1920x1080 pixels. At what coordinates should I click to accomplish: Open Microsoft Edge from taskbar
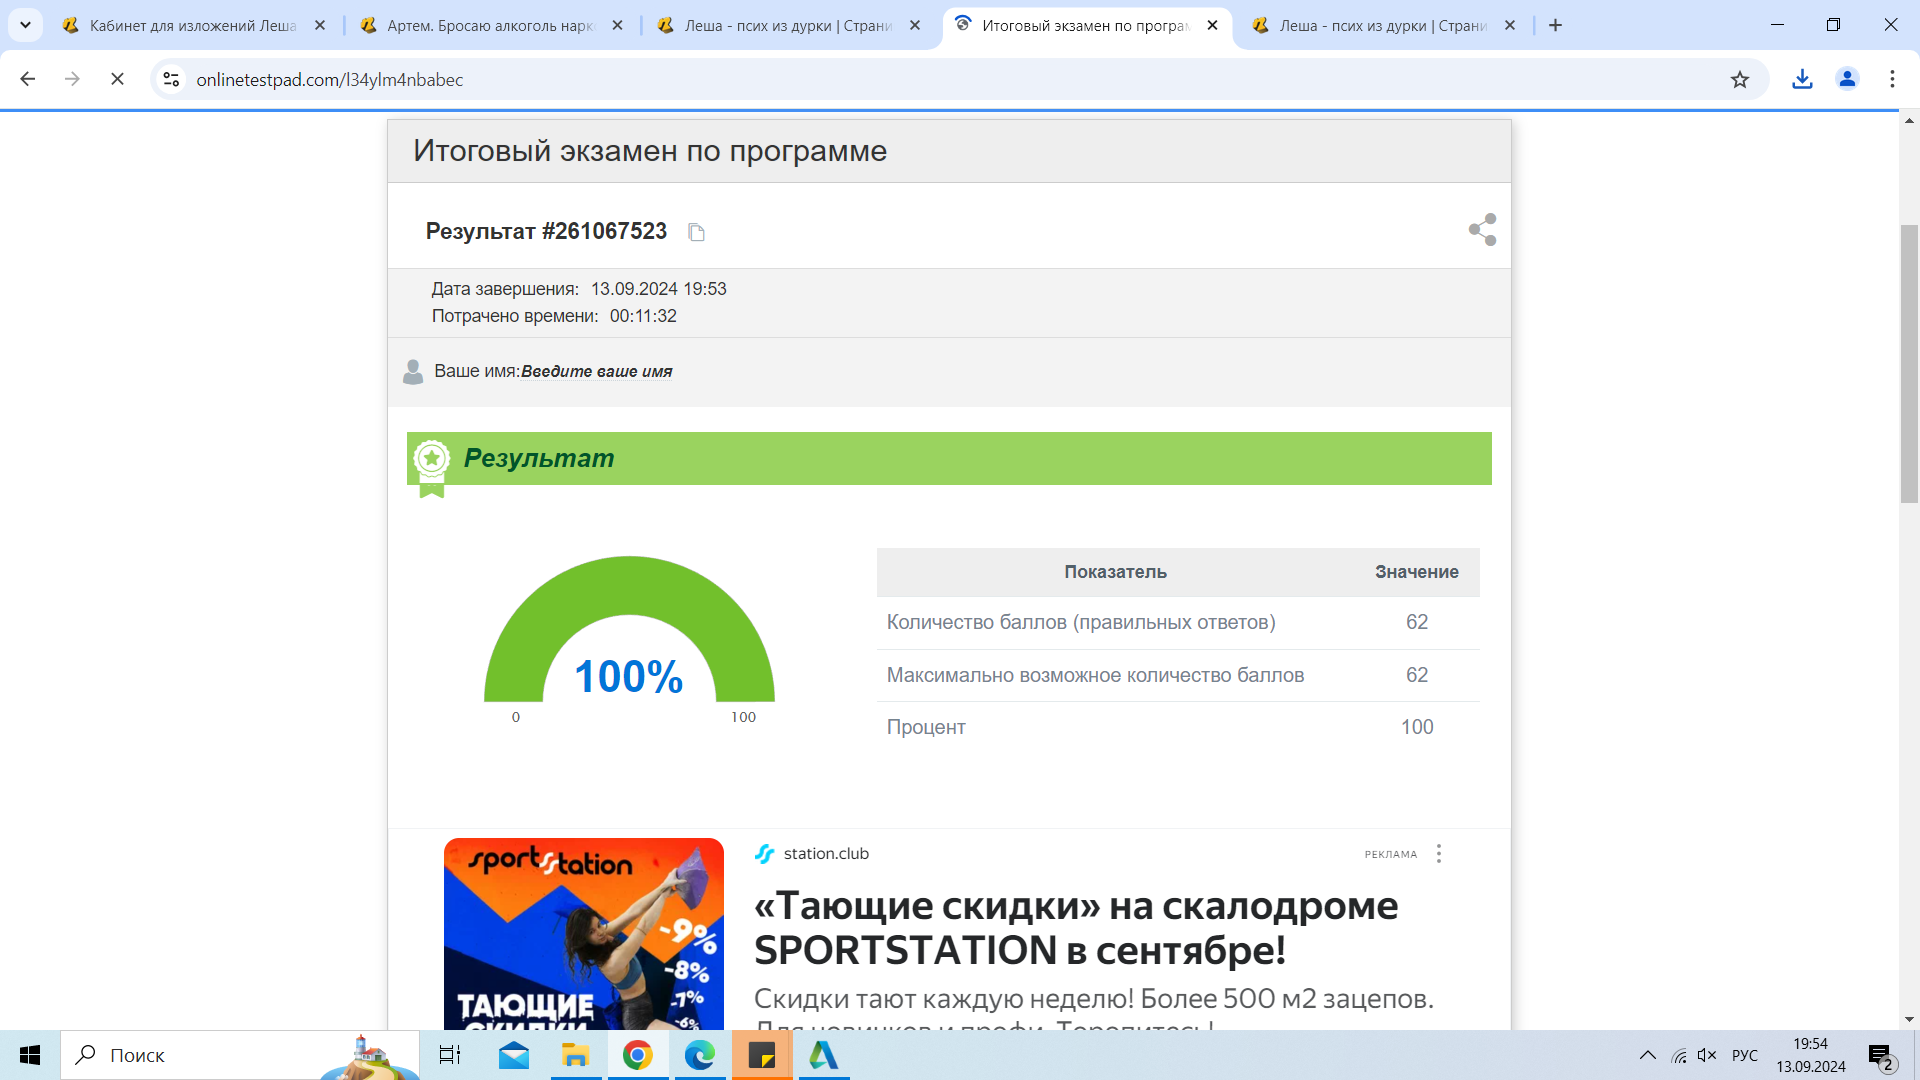tap(699, 1055)
